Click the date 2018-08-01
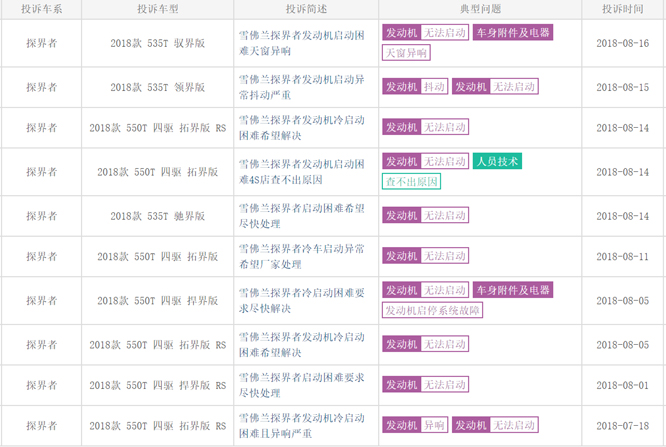The height and width of the screenshot is (447, 666). (623, 385)
